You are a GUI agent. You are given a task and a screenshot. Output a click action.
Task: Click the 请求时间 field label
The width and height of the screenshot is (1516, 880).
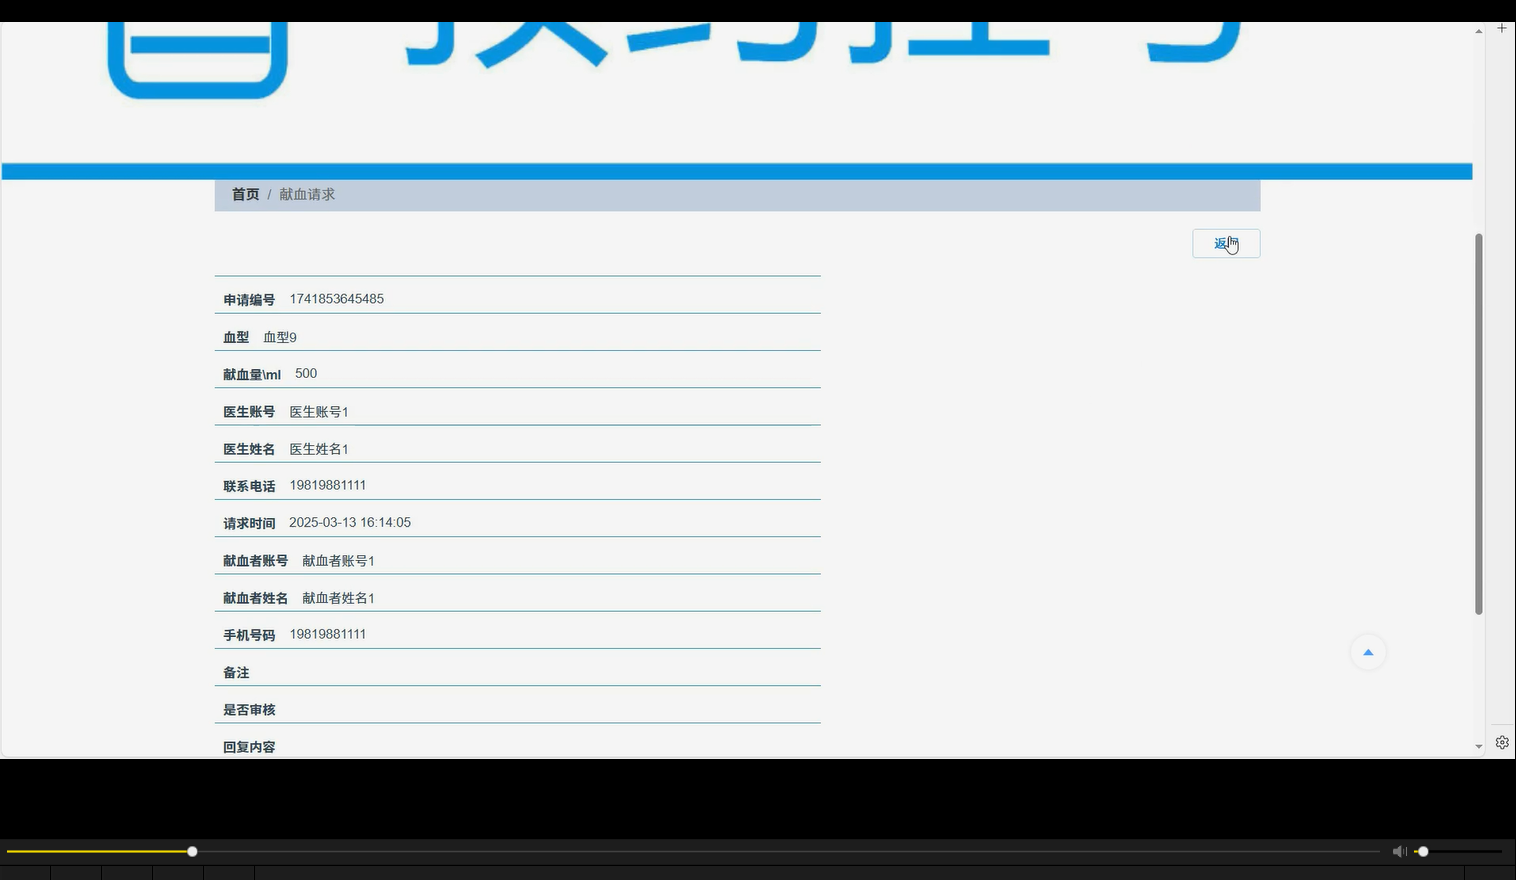(x=249, y=523)
